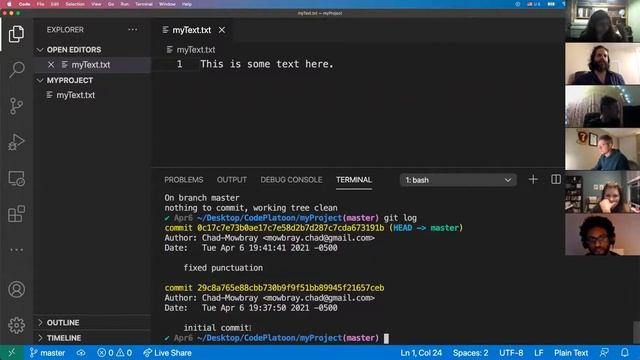Image resolution: width=640 pixels, height=360 pixels.
Task: Click 'initial commit' message in terminal
Action: pos(217,328)
